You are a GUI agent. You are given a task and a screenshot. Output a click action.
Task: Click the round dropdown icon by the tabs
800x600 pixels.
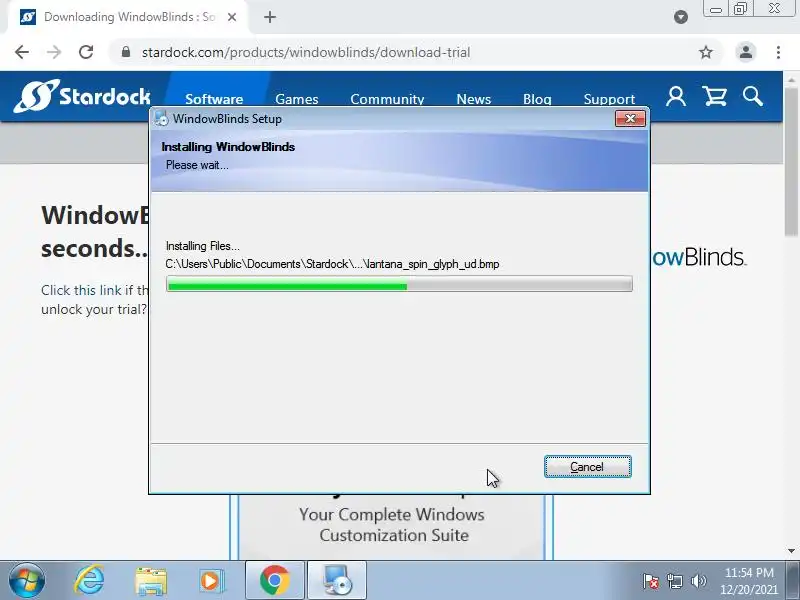(x=681, y=17)
